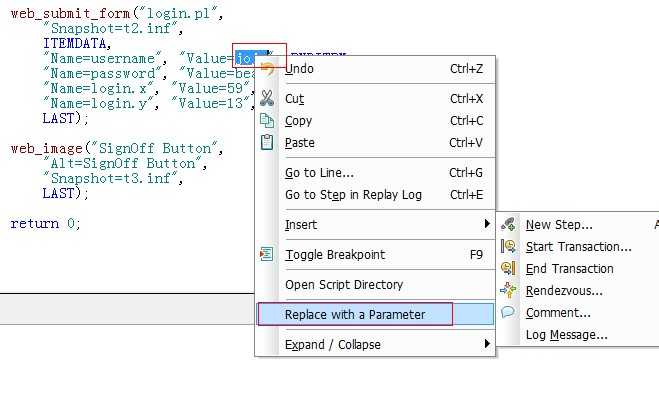Choose Toggle Breakpoint menu entry
Viewport: 659px width, 395px height.
point(375,255)
